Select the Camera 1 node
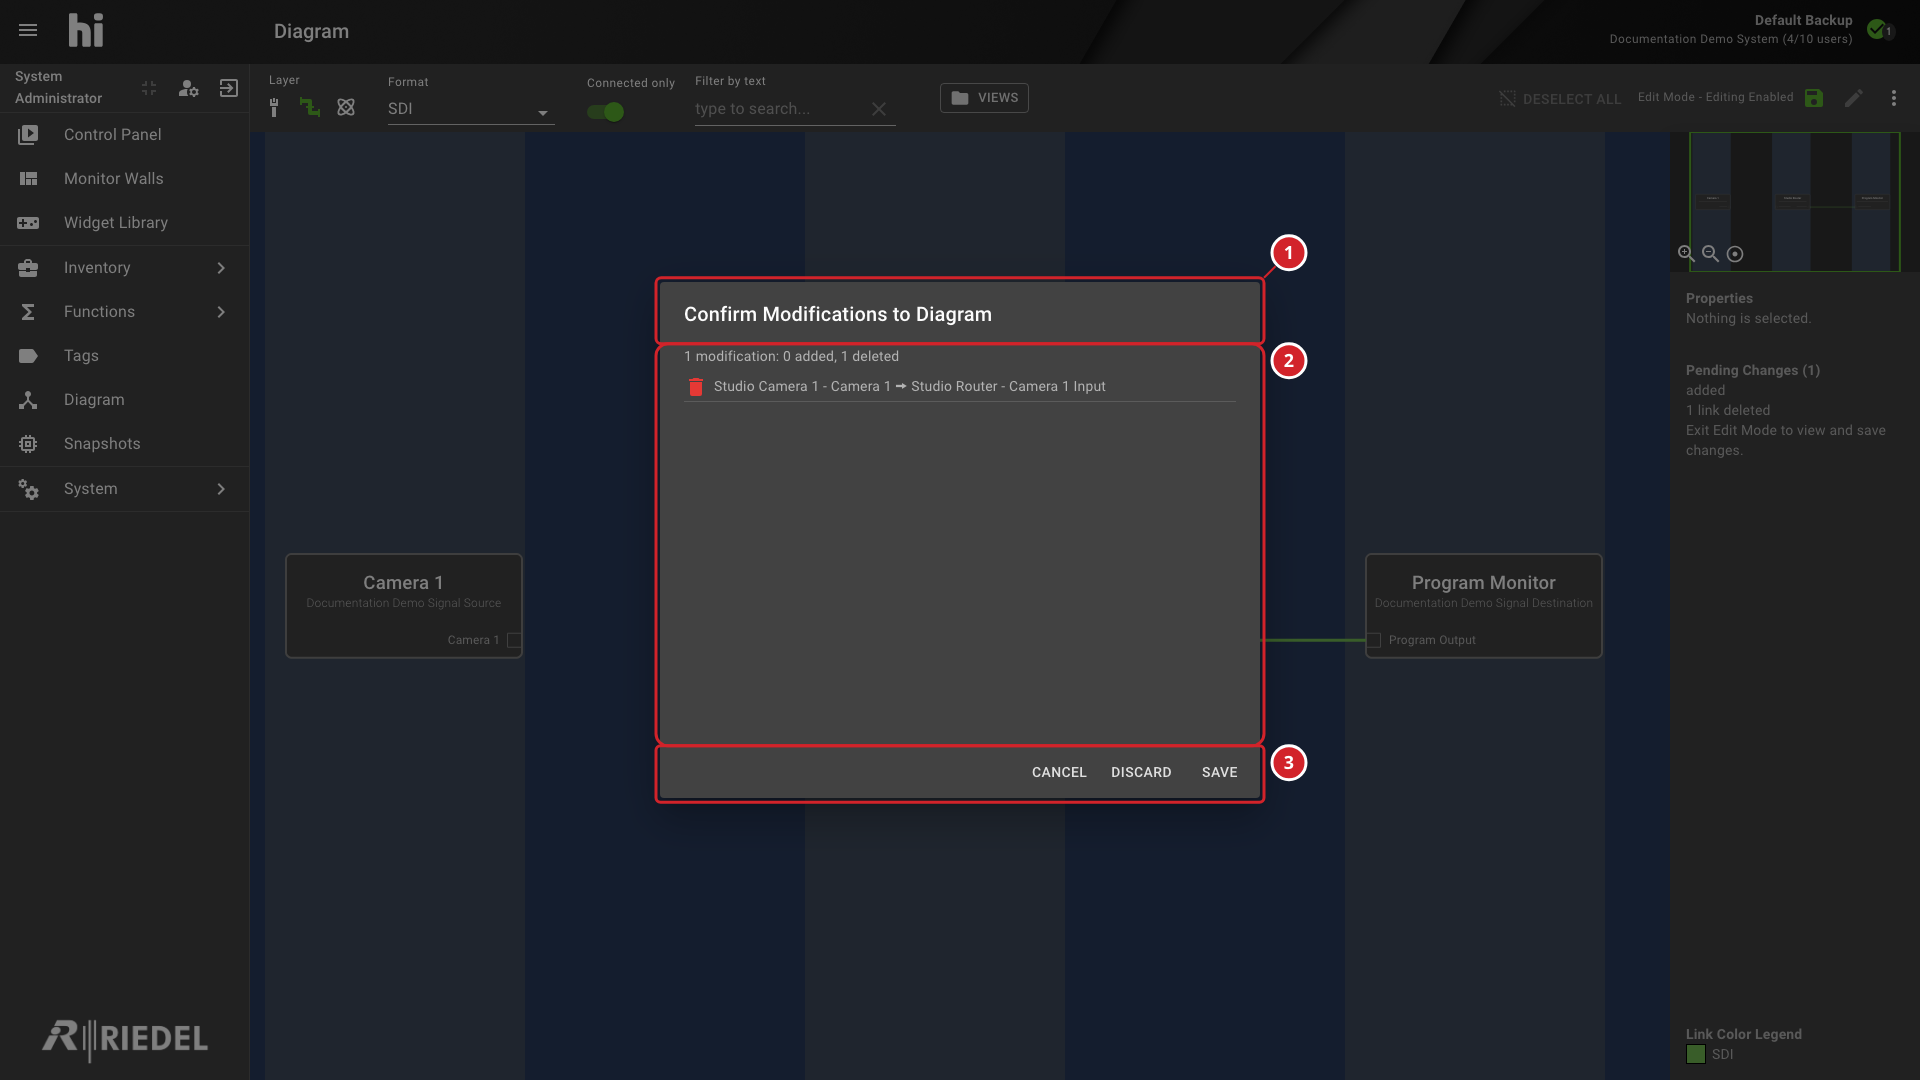This screenshot has height=1080, width=1920. 404,606
